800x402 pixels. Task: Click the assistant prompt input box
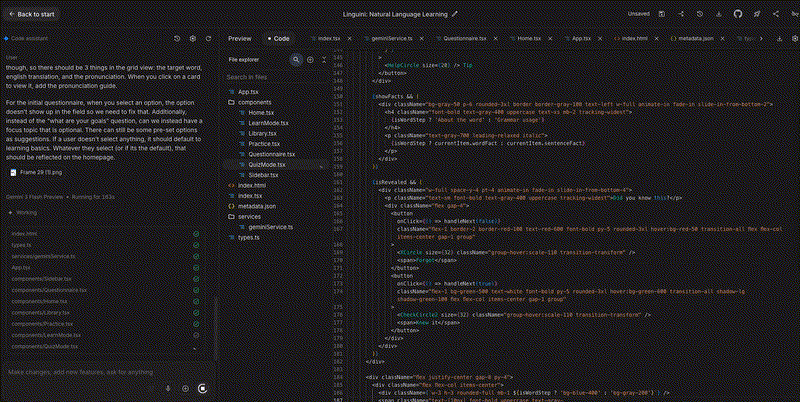(x=80, y=372)
